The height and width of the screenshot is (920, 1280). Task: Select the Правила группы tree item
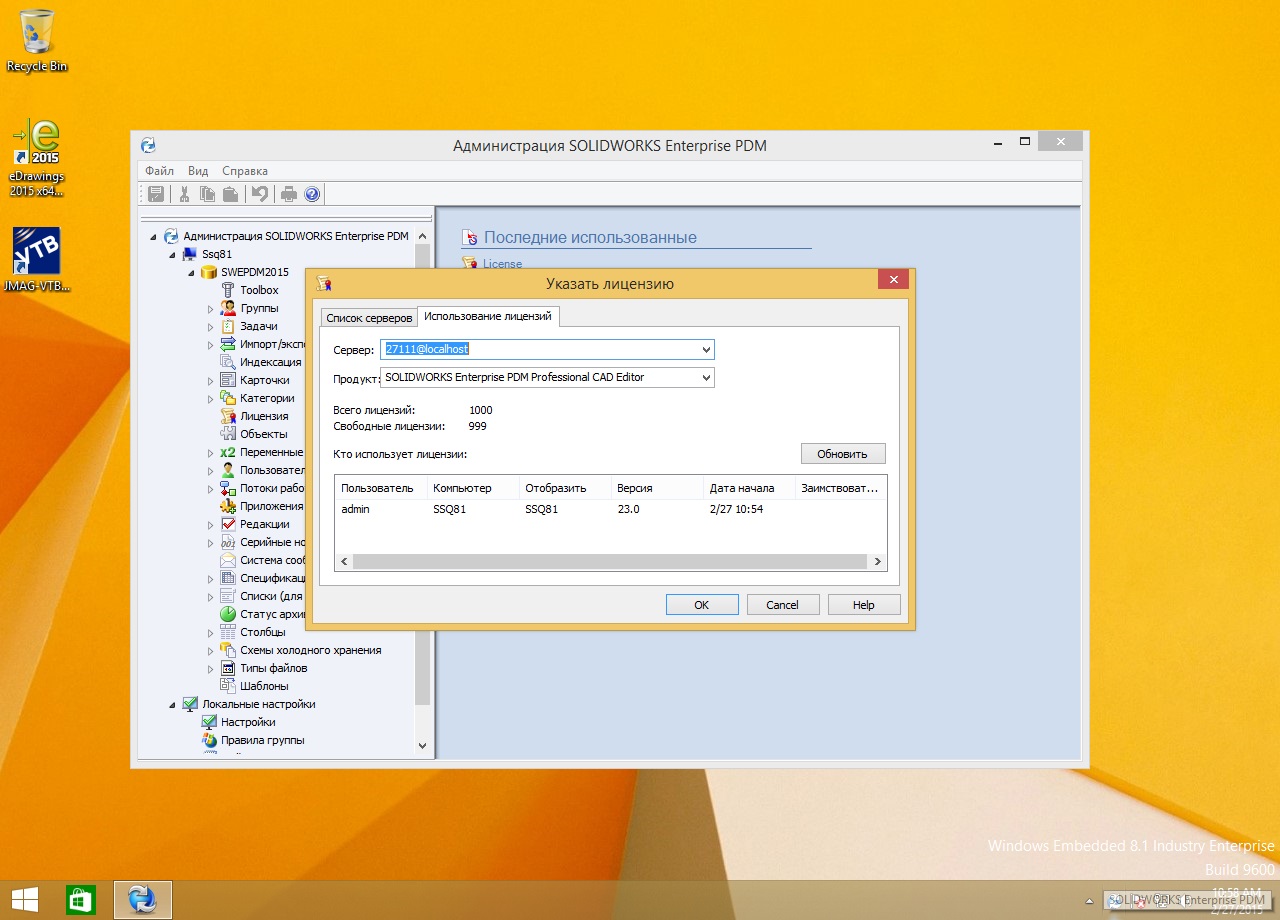click(263, 740)
